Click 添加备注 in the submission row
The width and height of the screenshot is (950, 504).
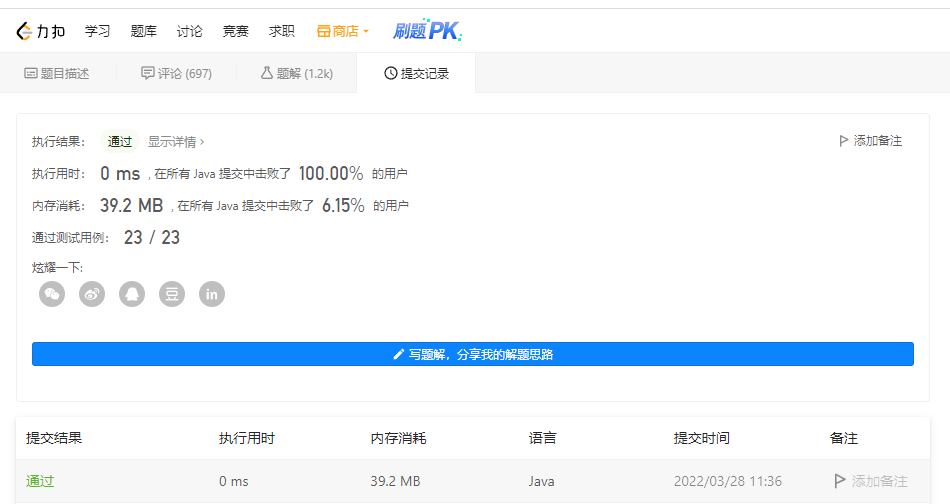pyautogui.click(x=871, y=481)
